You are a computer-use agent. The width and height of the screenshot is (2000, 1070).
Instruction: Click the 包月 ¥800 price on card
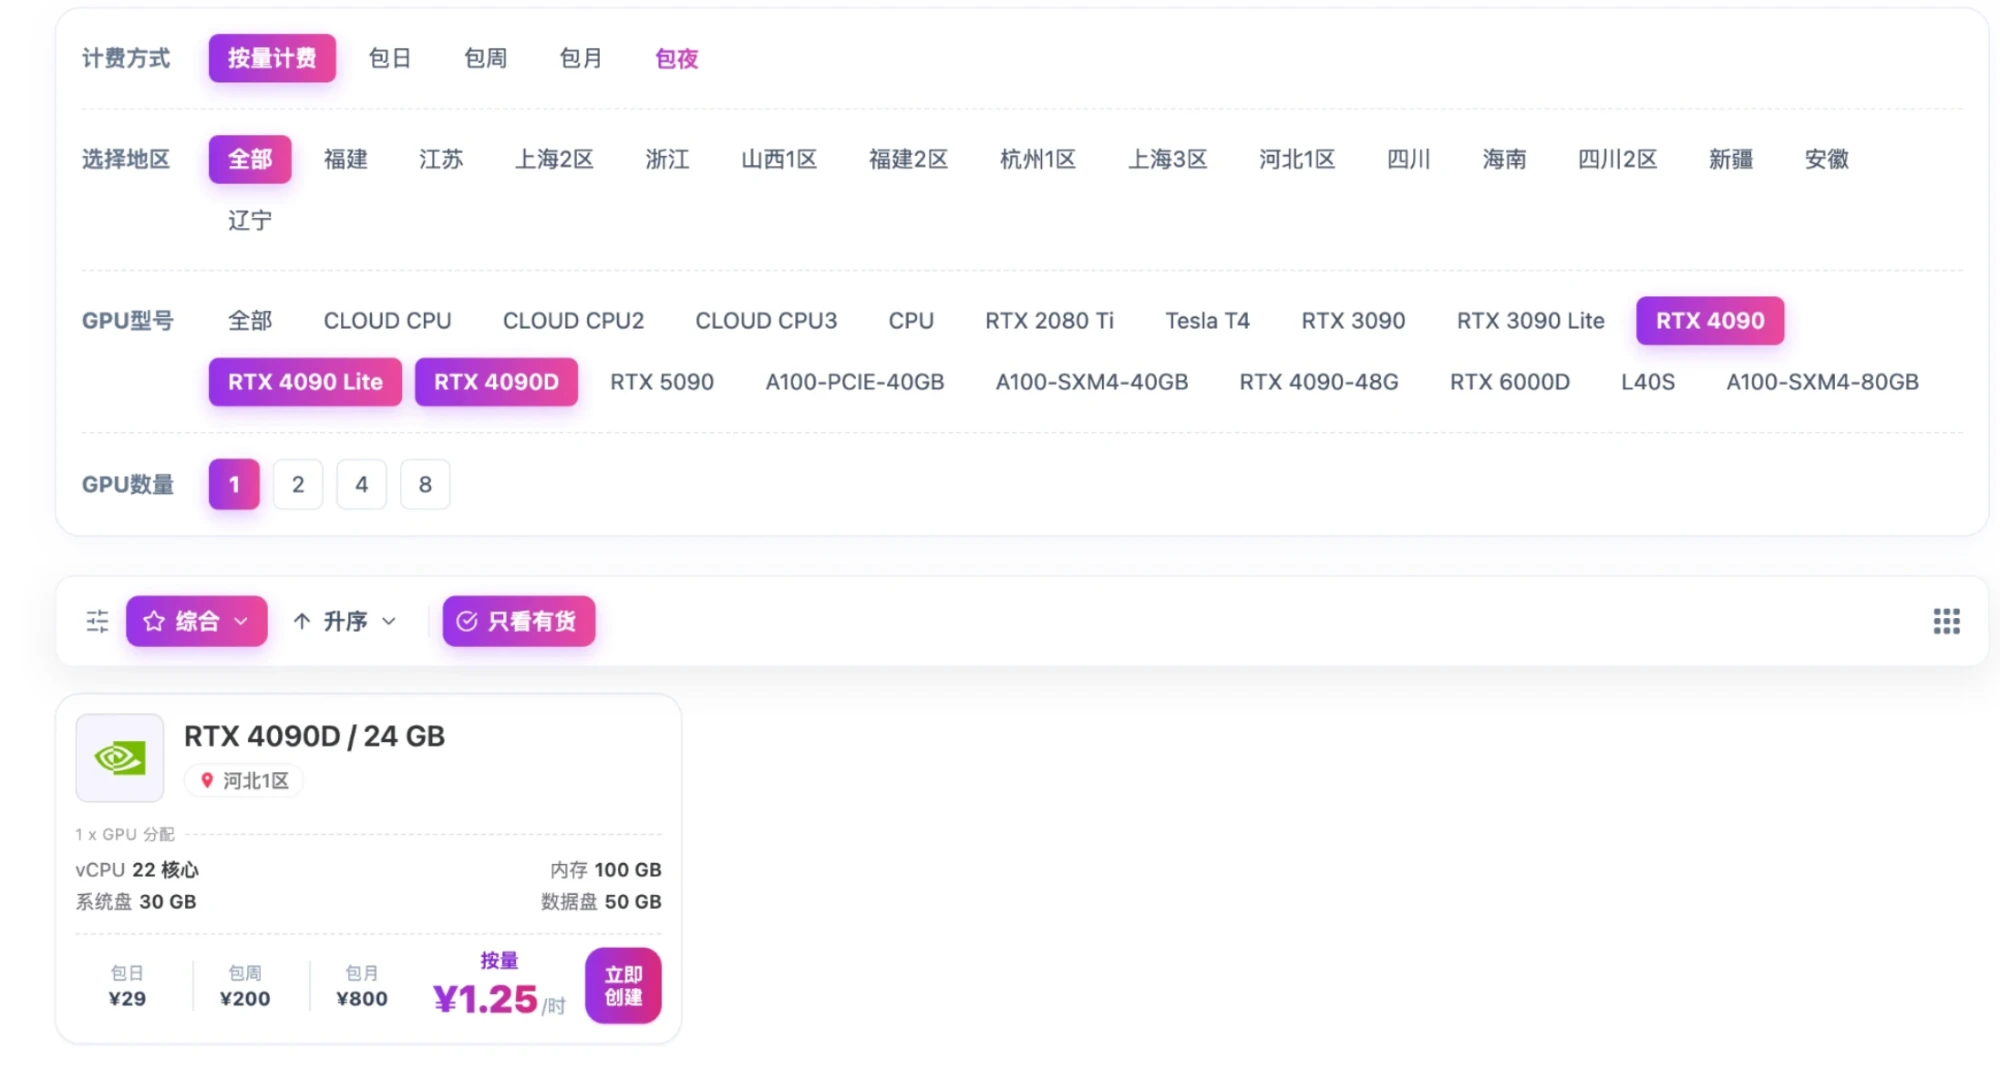pyautogui.click(x=362, y=986)
